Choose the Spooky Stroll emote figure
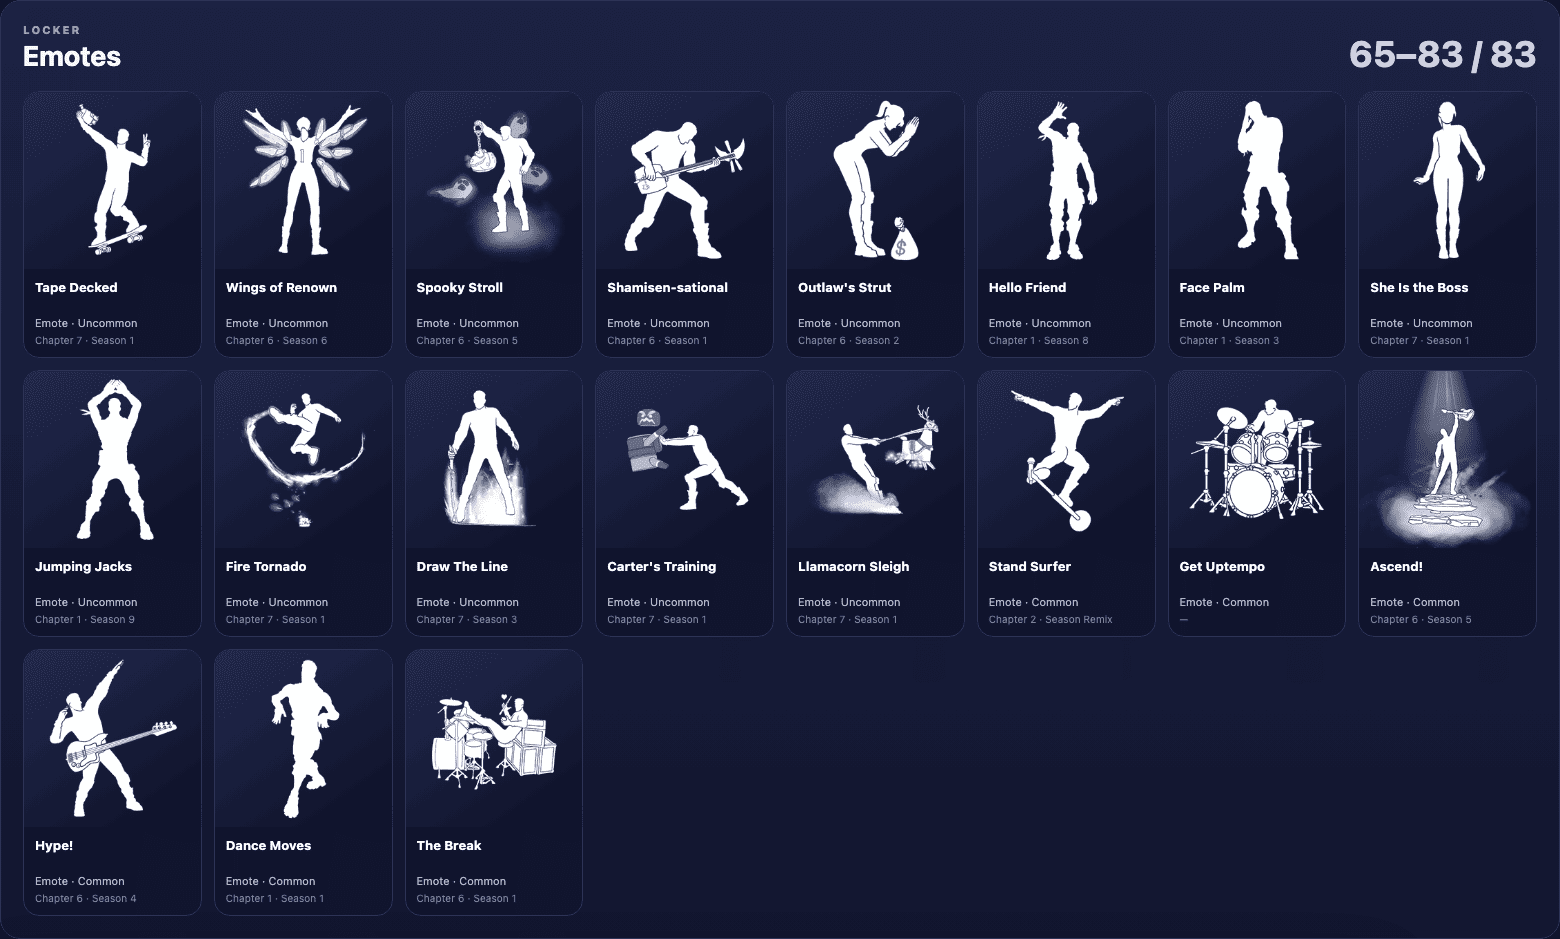 click(494, 180)
